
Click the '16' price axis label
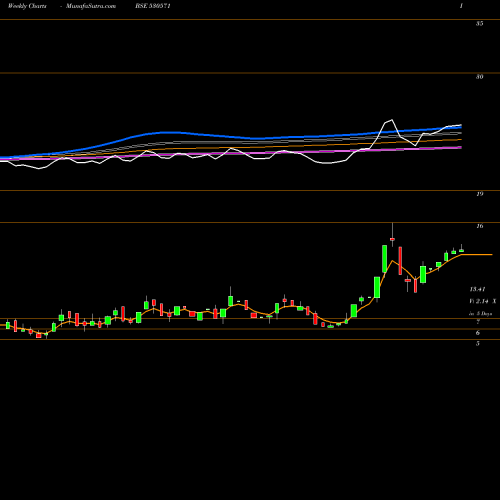(479, 226)
